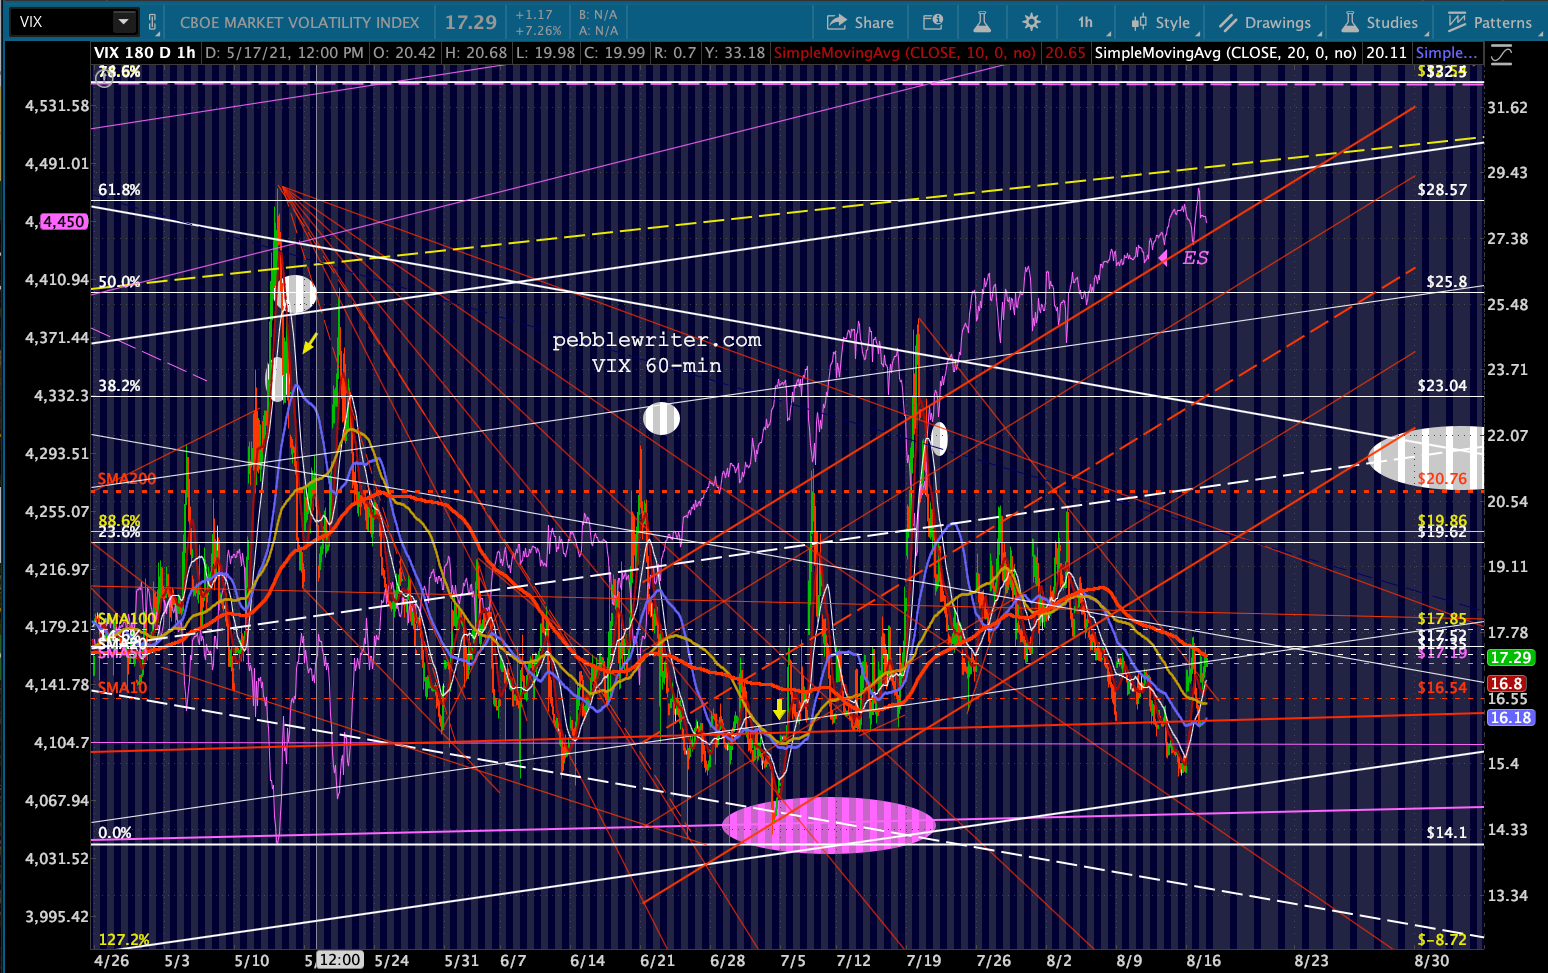Share the chart via Share button

[860, 22]
